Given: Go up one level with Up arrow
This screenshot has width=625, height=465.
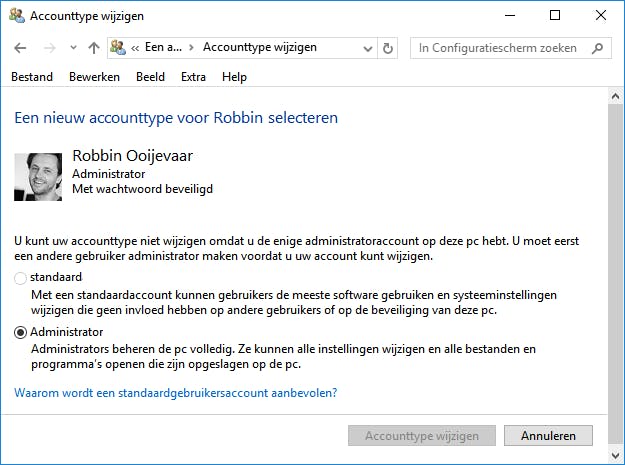Looking at the screenshot, I should (94, 48).
